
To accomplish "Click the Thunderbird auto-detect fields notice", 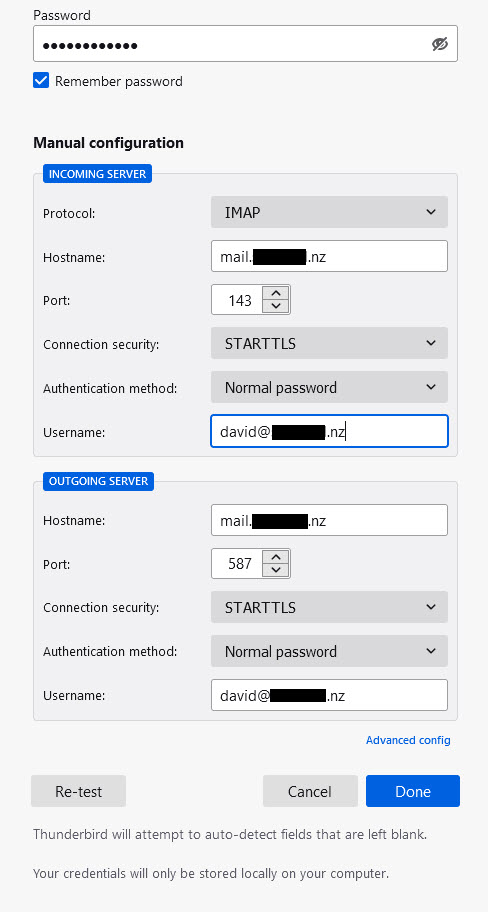I will point(230,835).
